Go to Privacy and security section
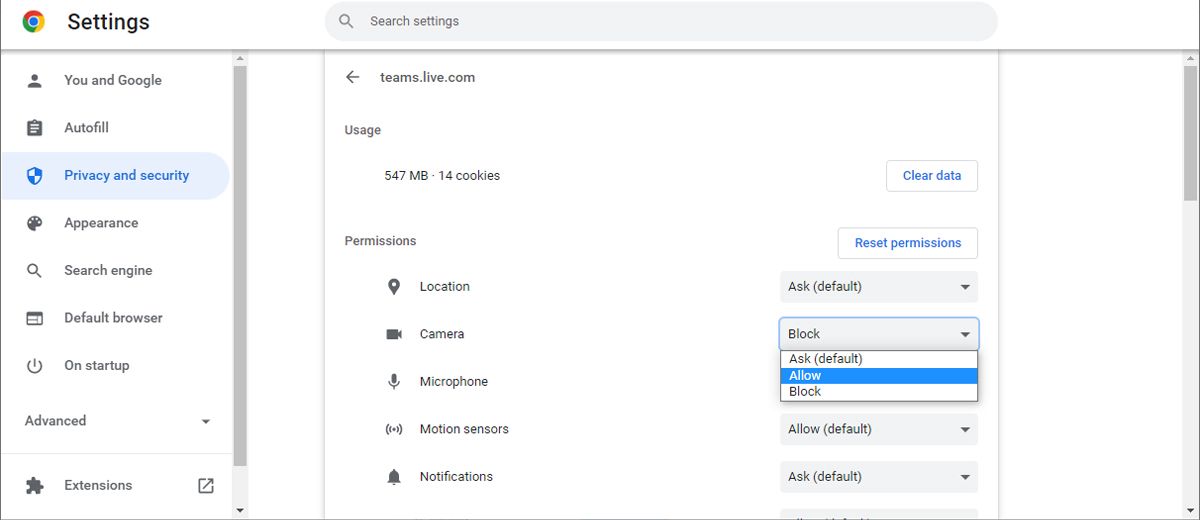Viewport: 1200px width, 520px height. click(x=115, y=176)
